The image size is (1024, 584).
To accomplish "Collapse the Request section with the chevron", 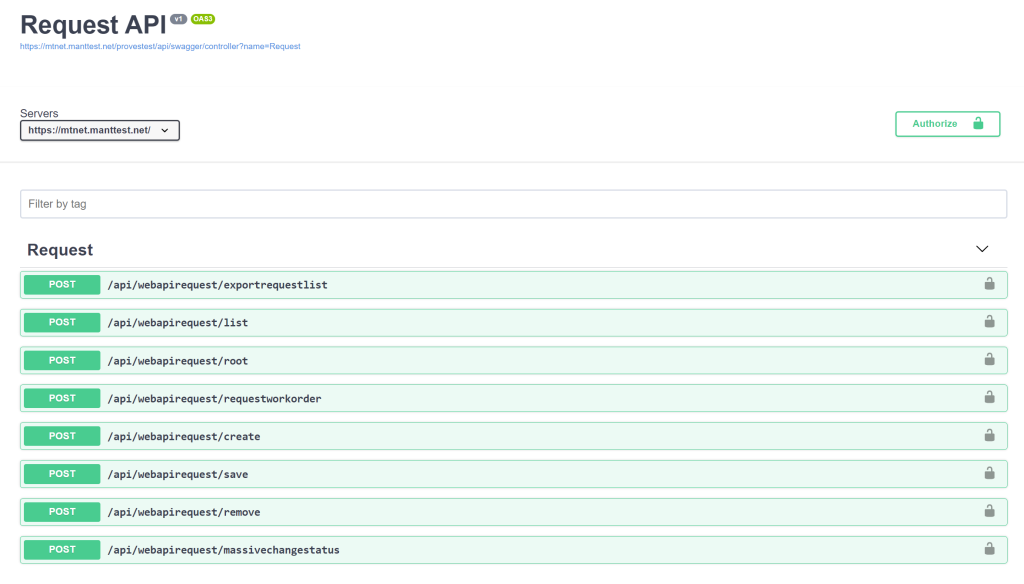I will coord(982,249).
